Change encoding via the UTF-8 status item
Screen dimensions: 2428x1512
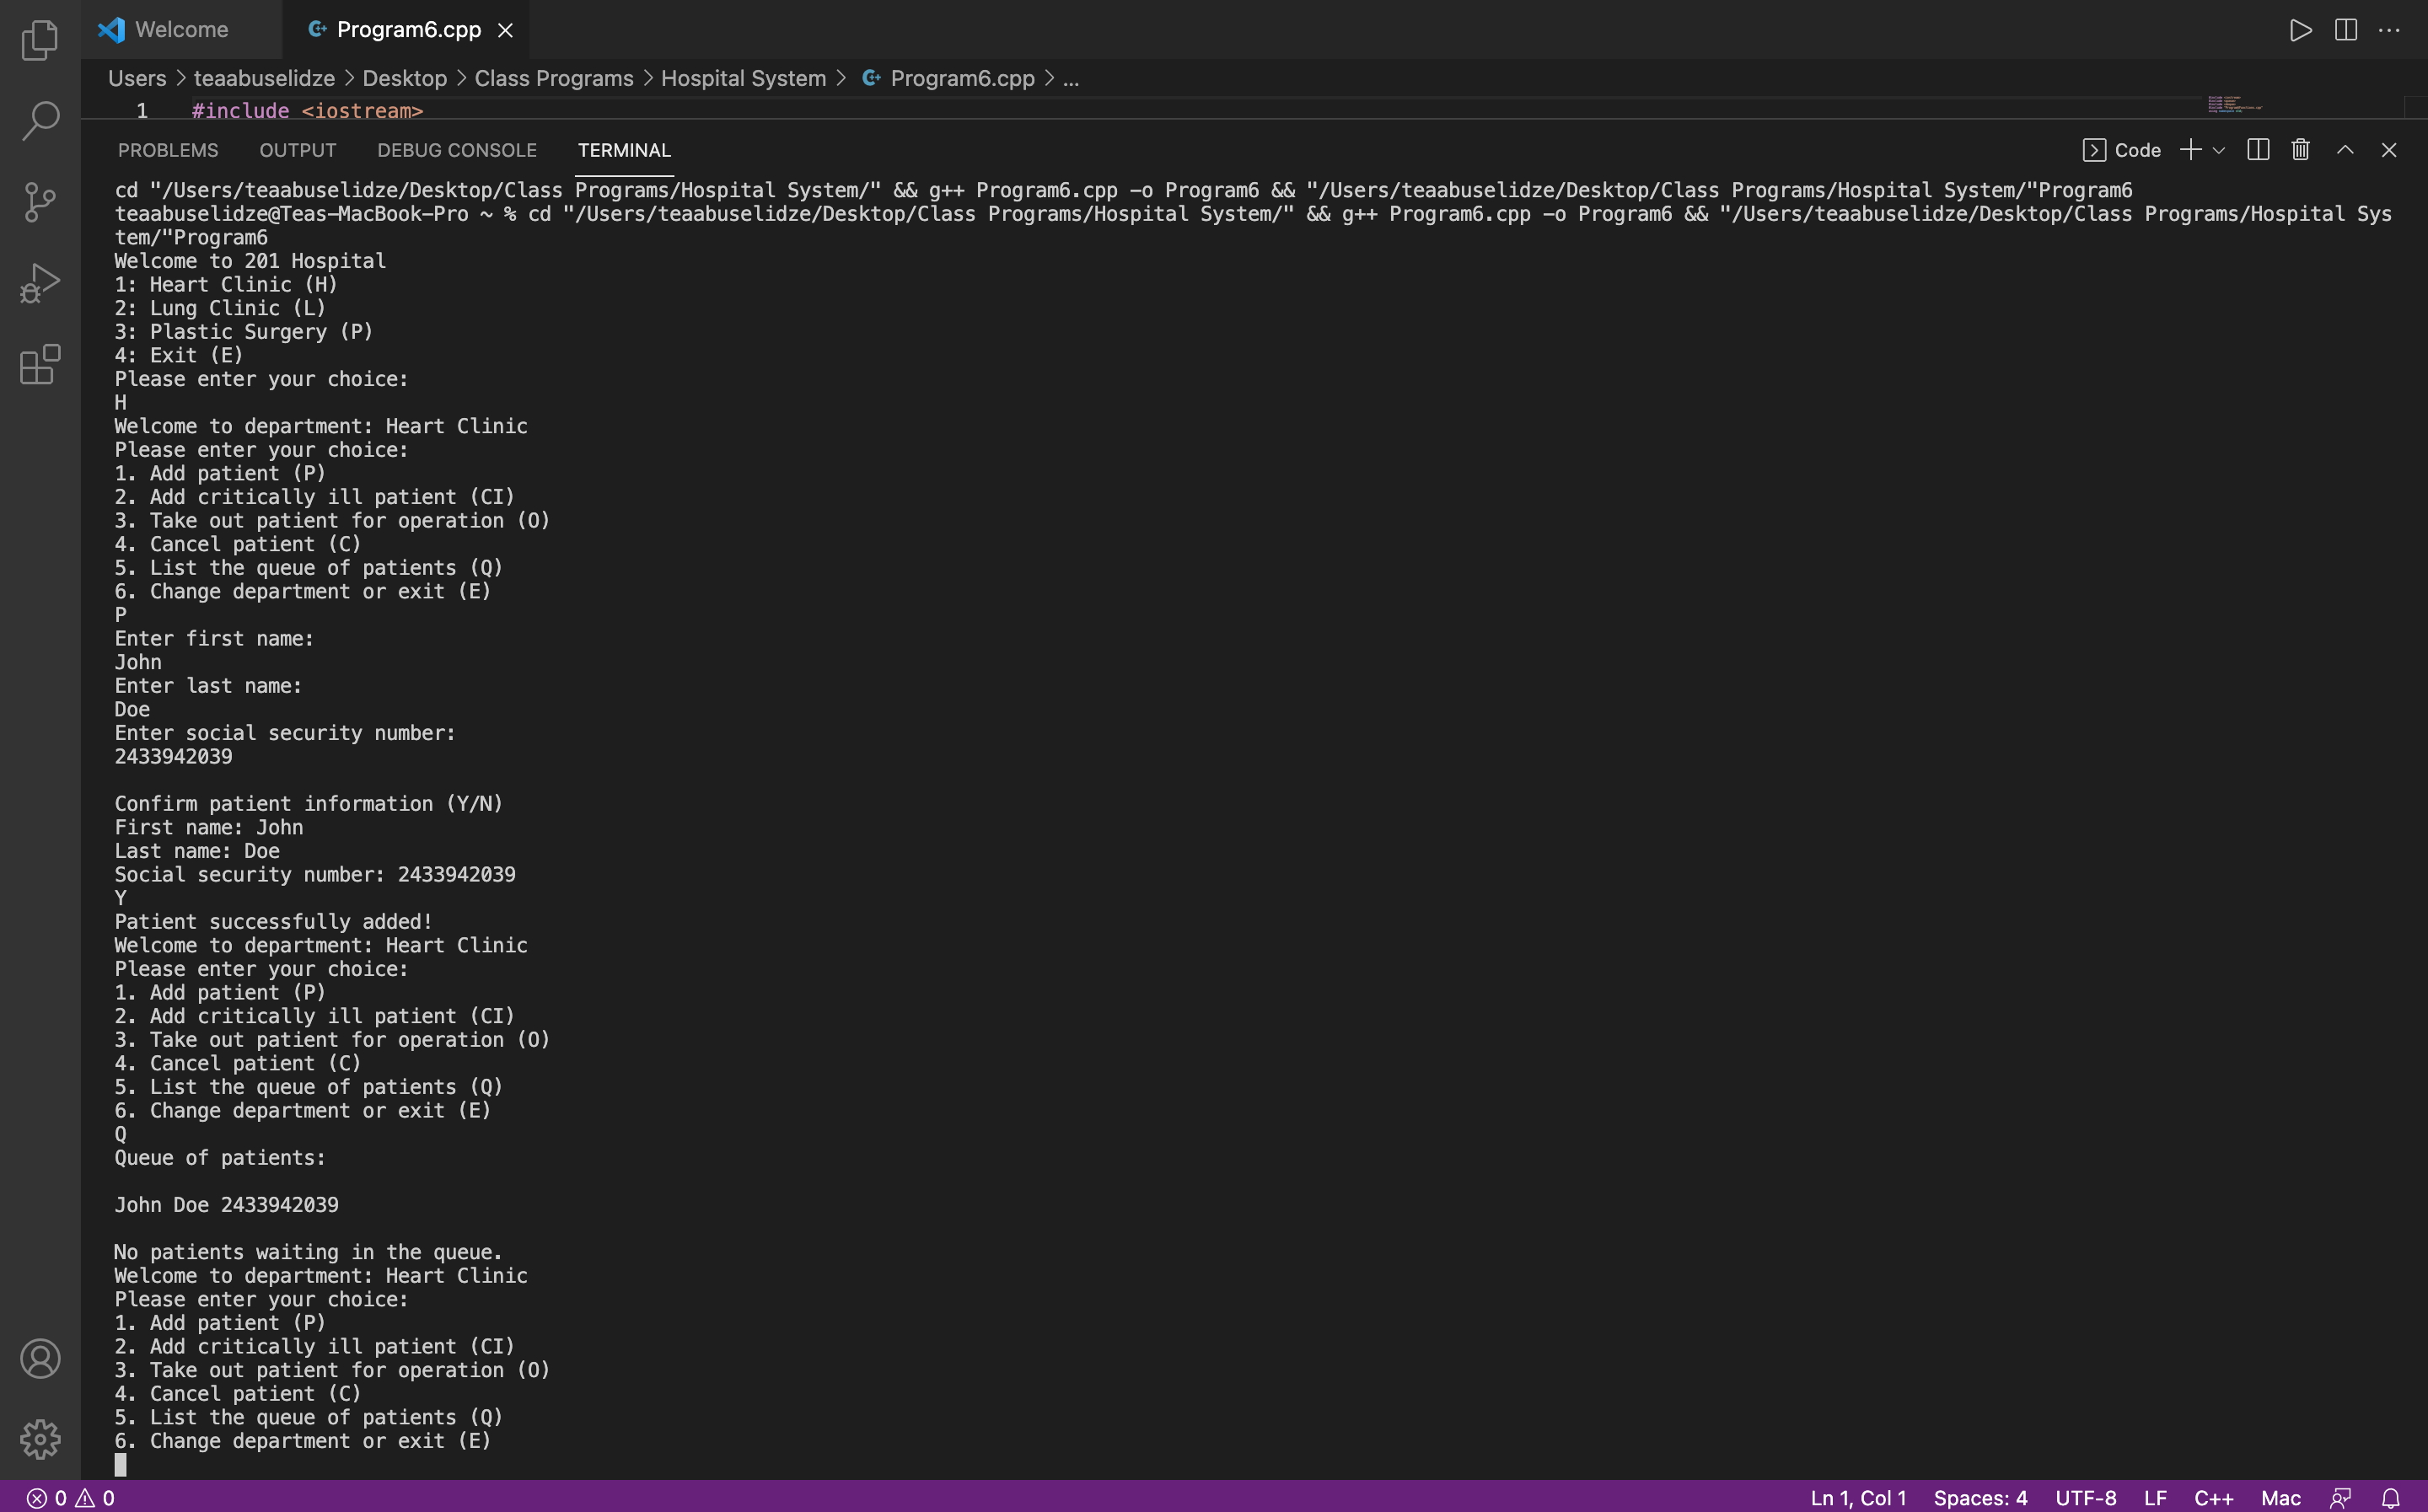pyautogui.click(x=2086, y=1497)
